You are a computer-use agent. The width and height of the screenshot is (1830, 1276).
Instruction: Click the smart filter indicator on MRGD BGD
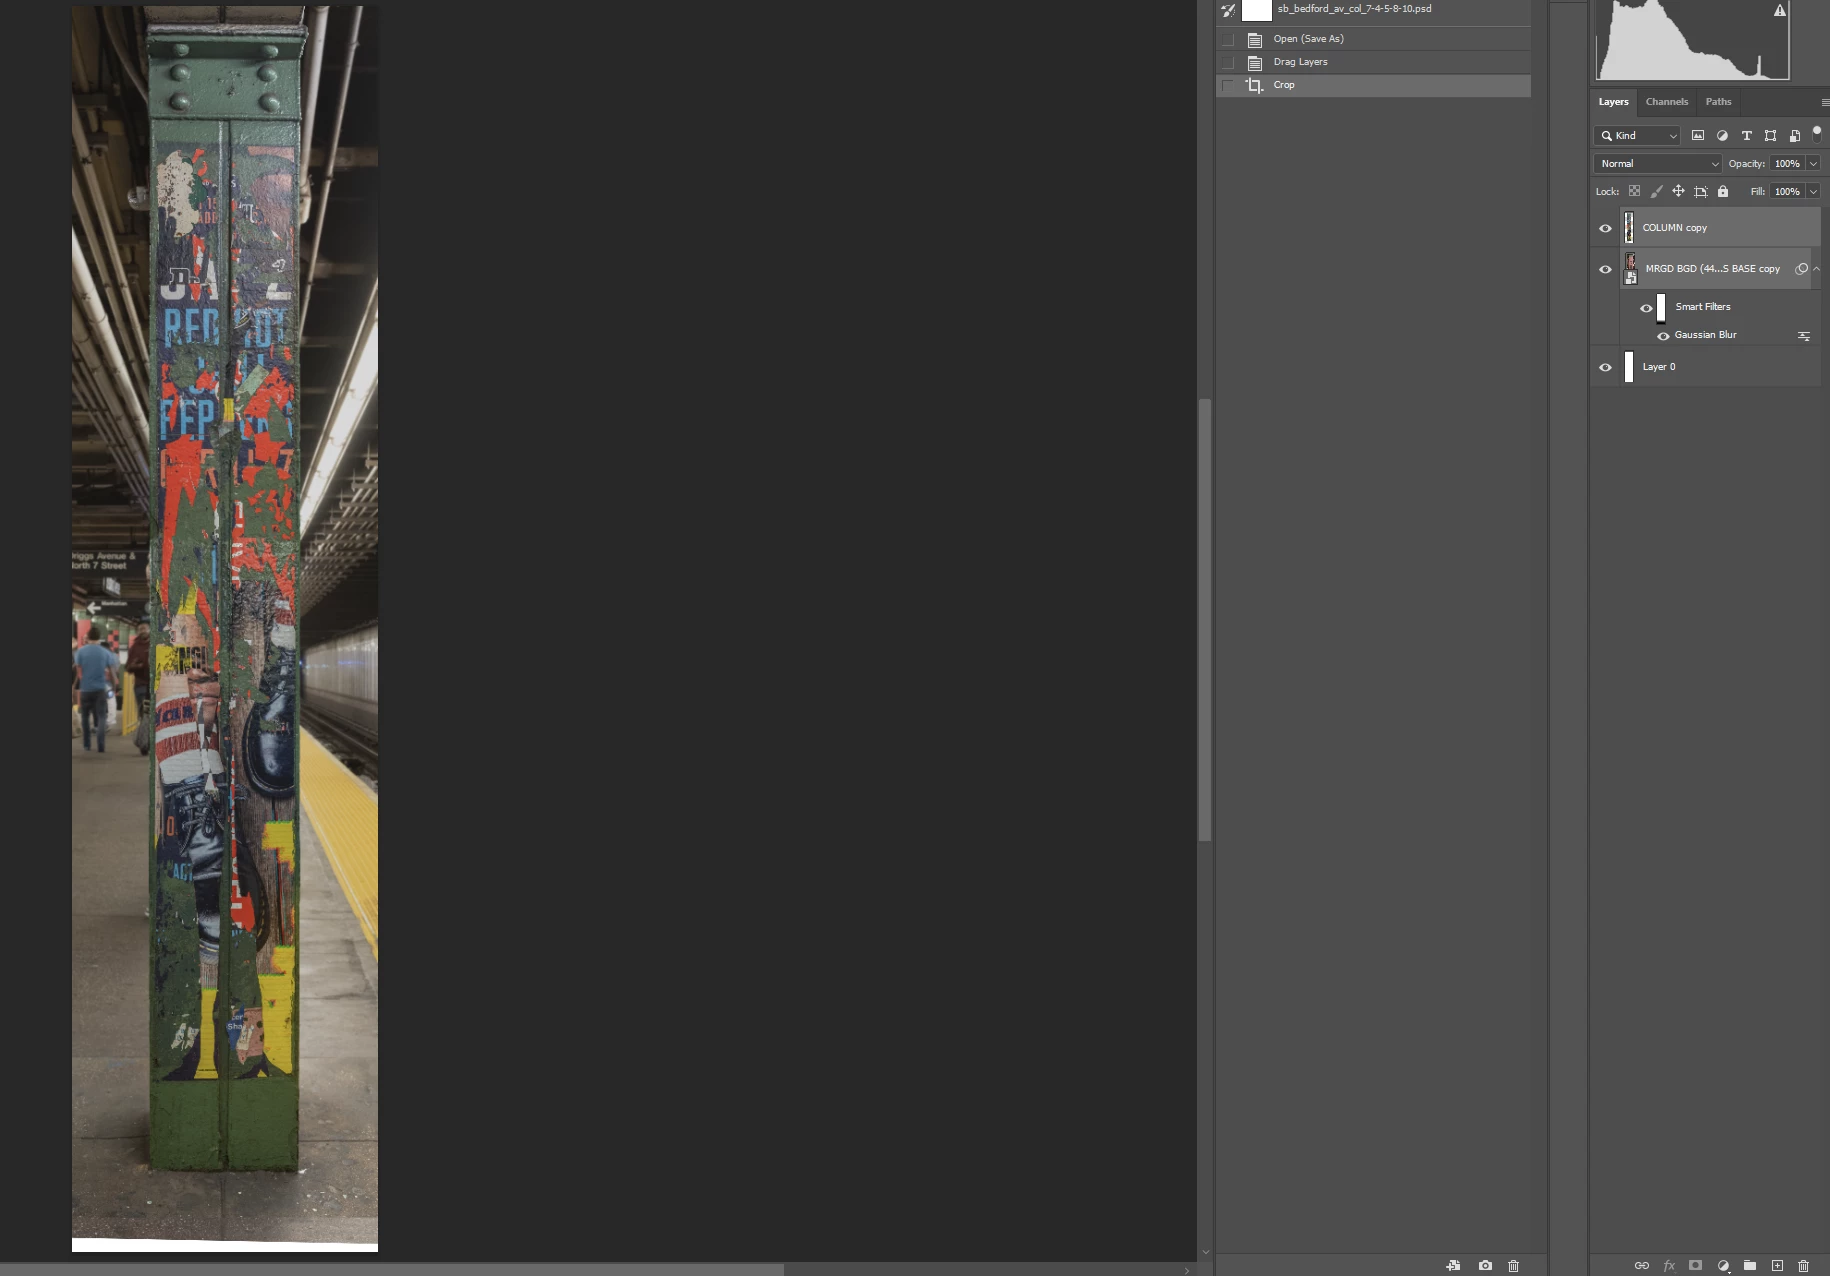click(1801, 269)
